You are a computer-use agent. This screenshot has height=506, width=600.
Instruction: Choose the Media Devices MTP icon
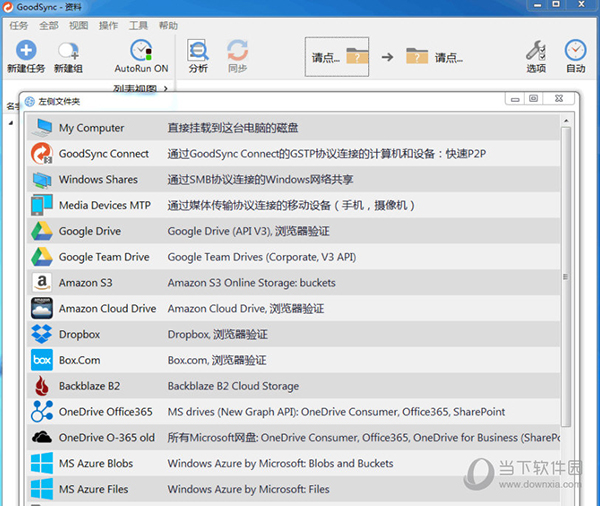(42, 205)
